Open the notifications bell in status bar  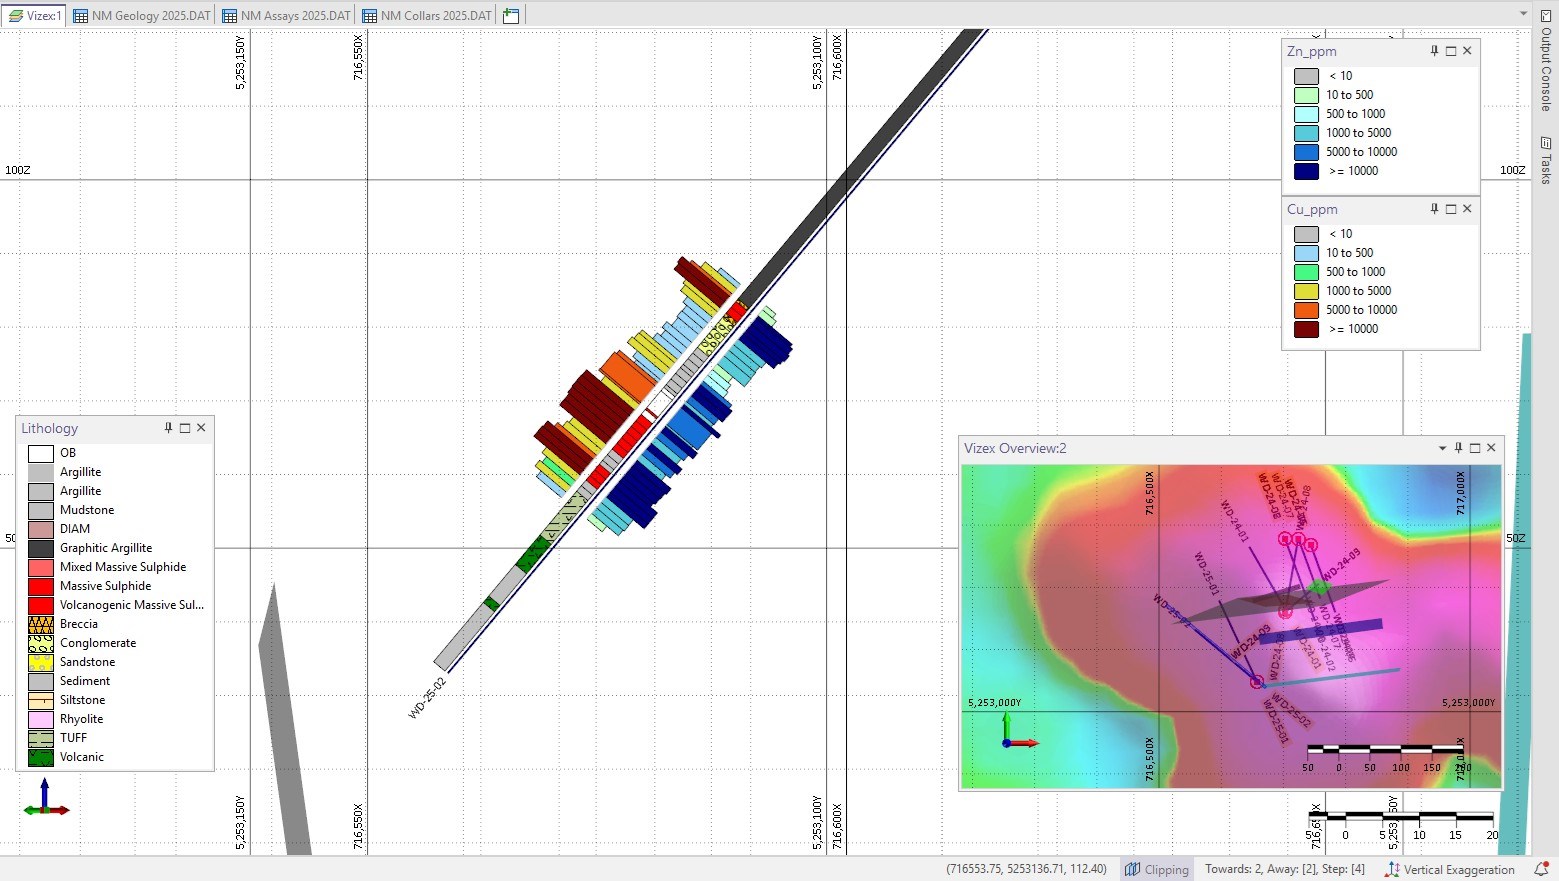pyautogui.click(x=1541, y=869)
